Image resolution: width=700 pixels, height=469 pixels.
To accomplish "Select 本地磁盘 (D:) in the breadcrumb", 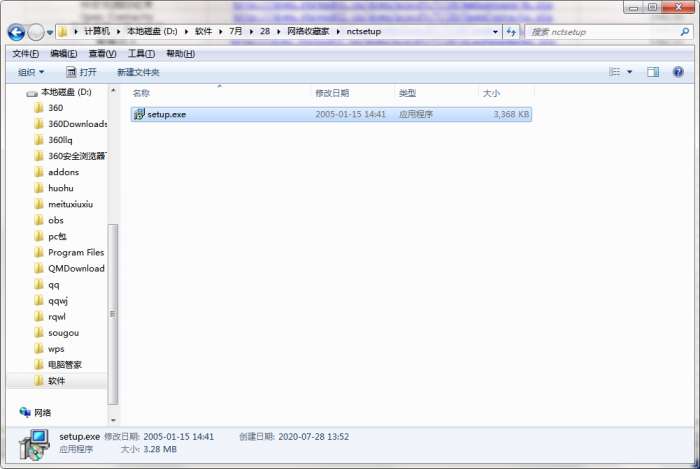I will pyautogui.click(x=152, y=31).
